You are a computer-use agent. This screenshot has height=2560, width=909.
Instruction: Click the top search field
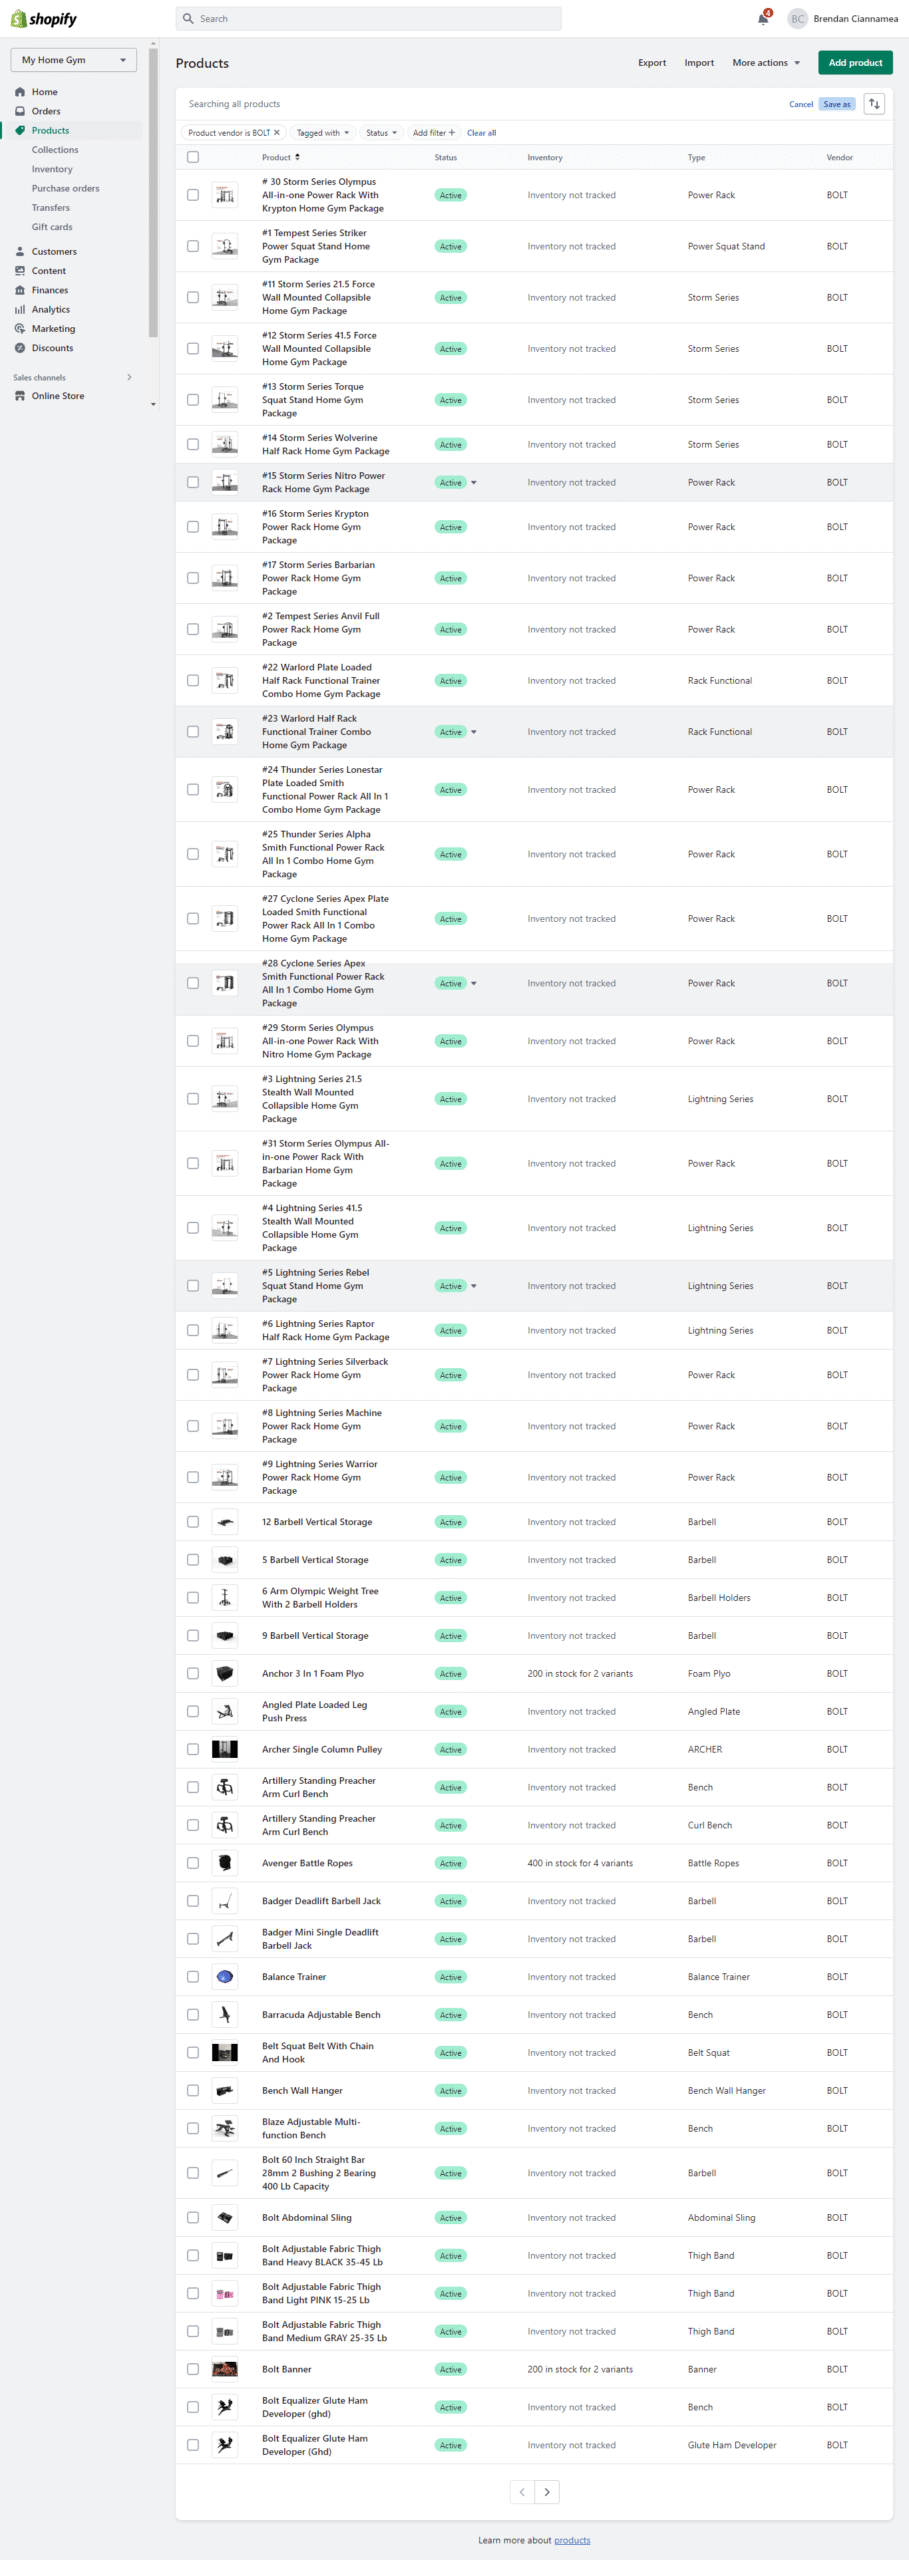point(368,19)
